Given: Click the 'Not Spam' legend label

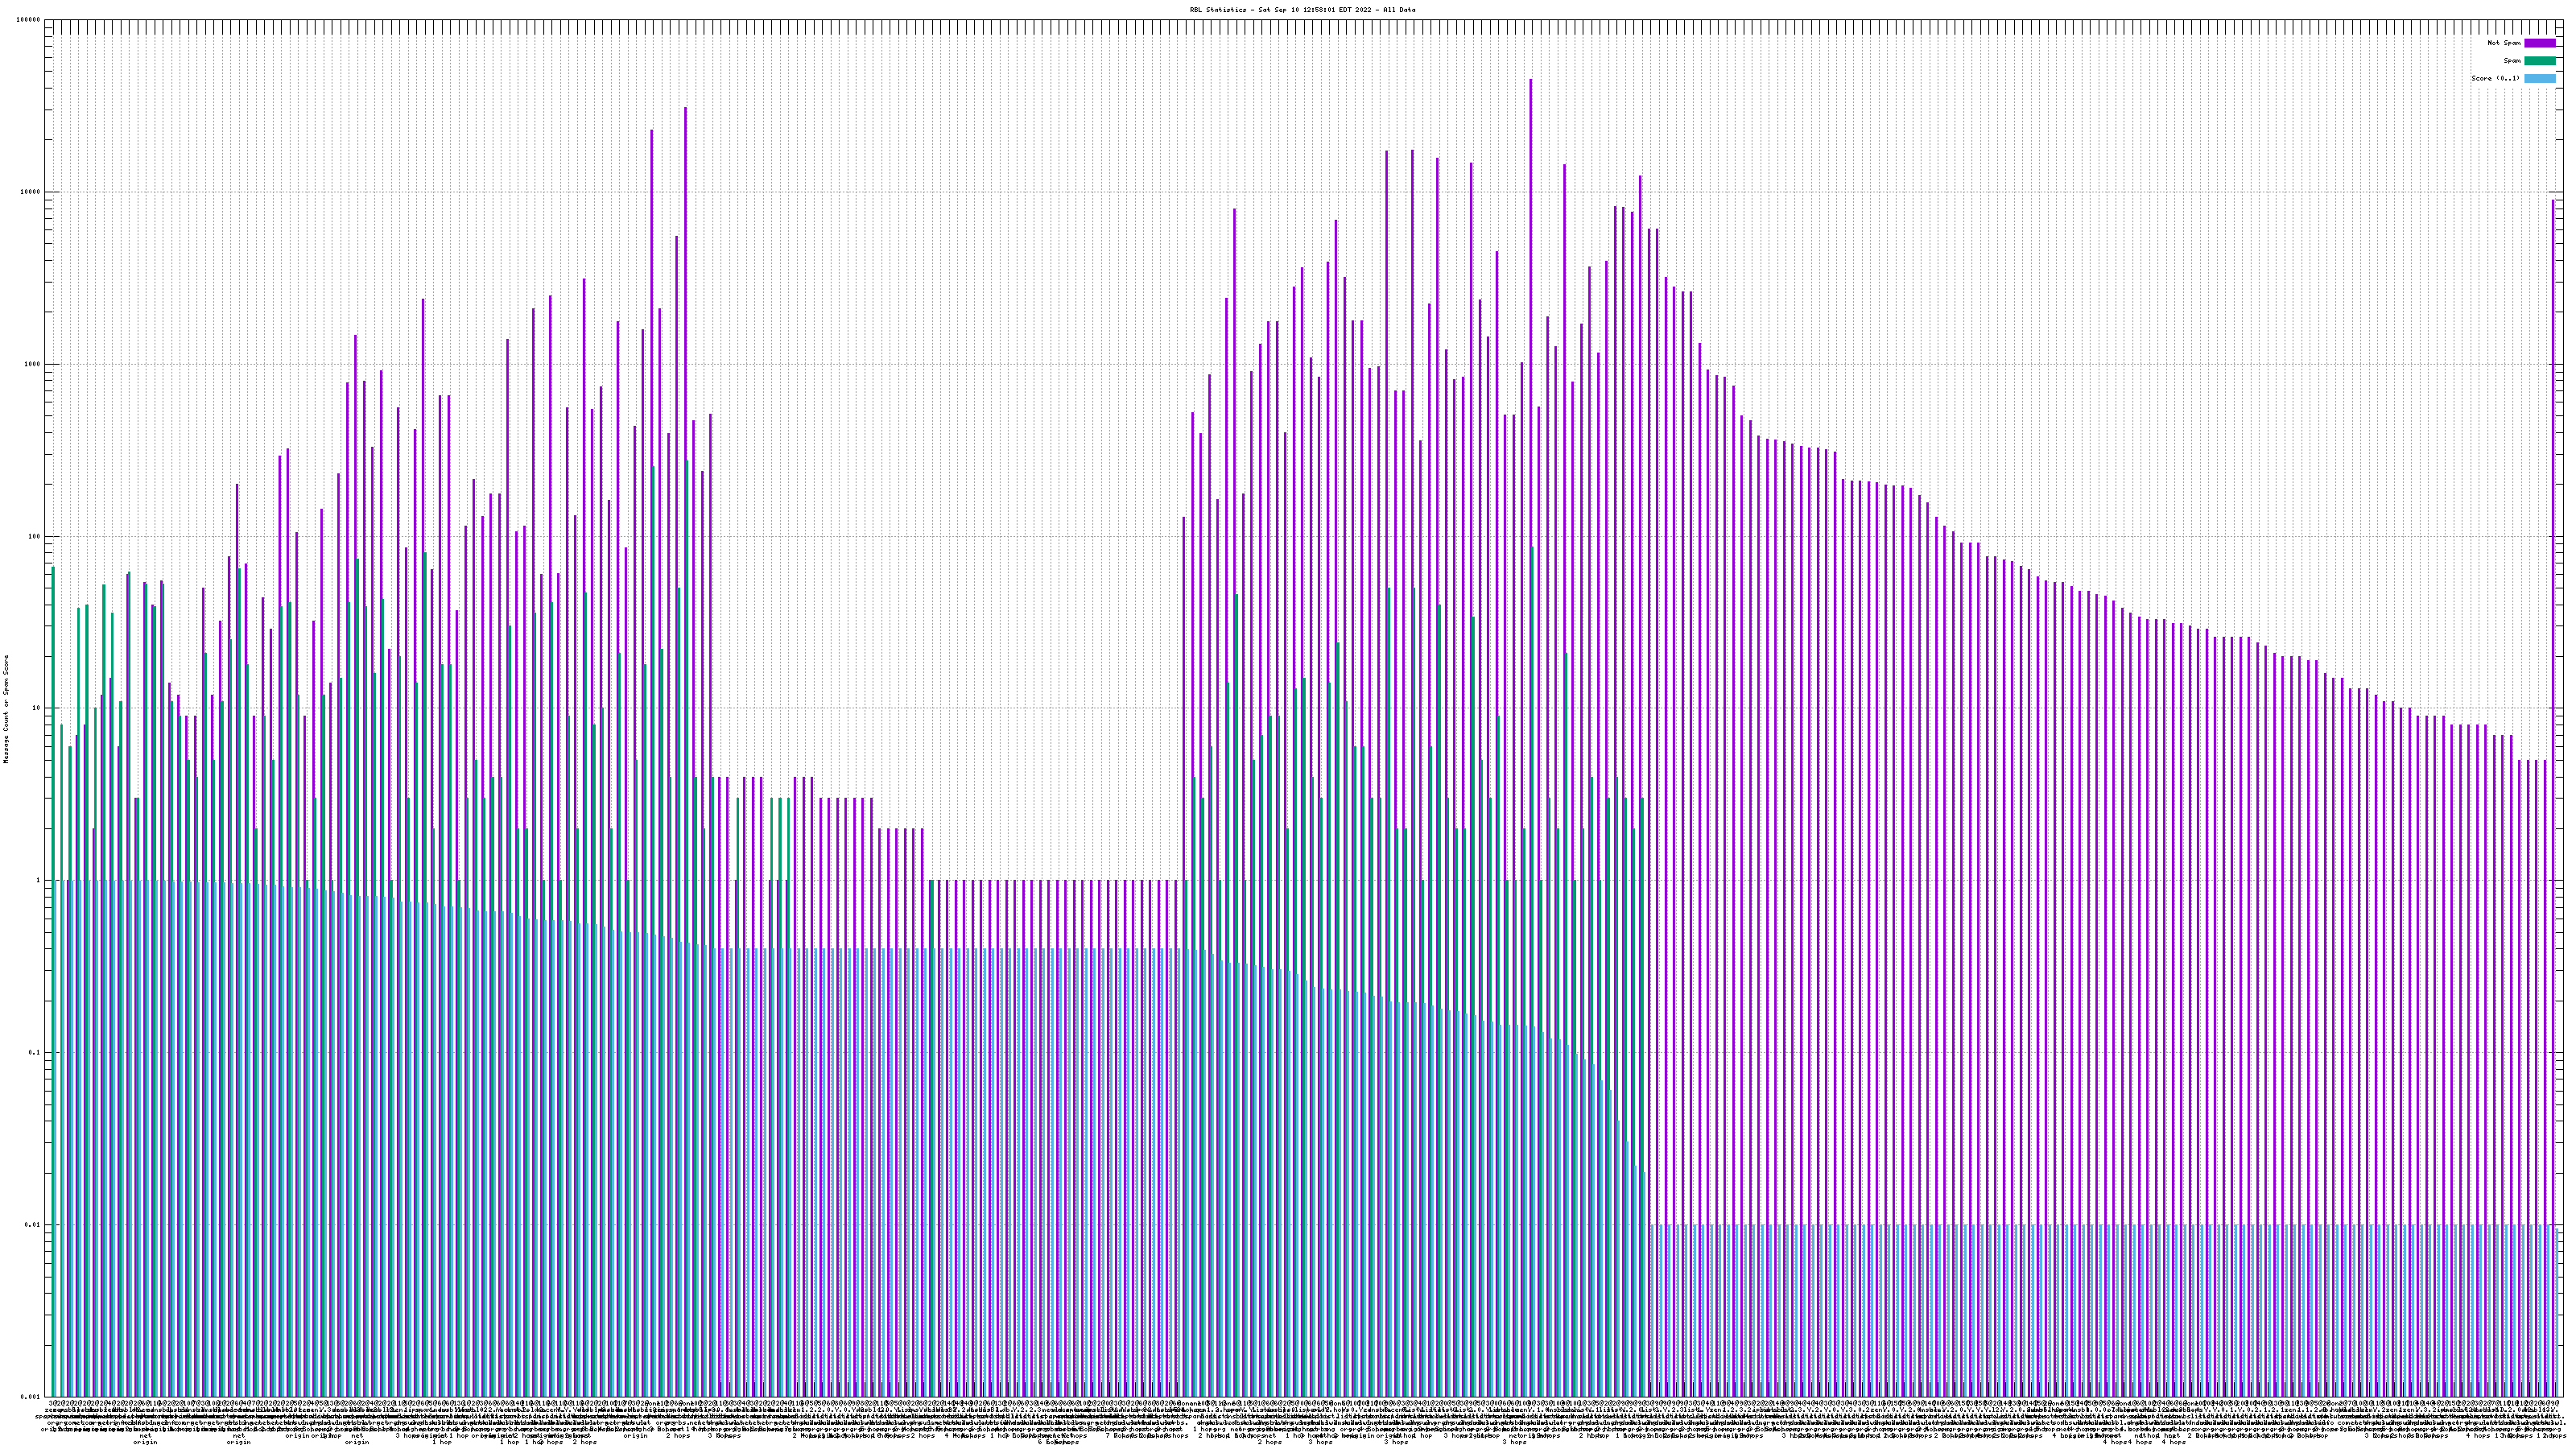Looking at the screenshot, I should (2504, 43).
